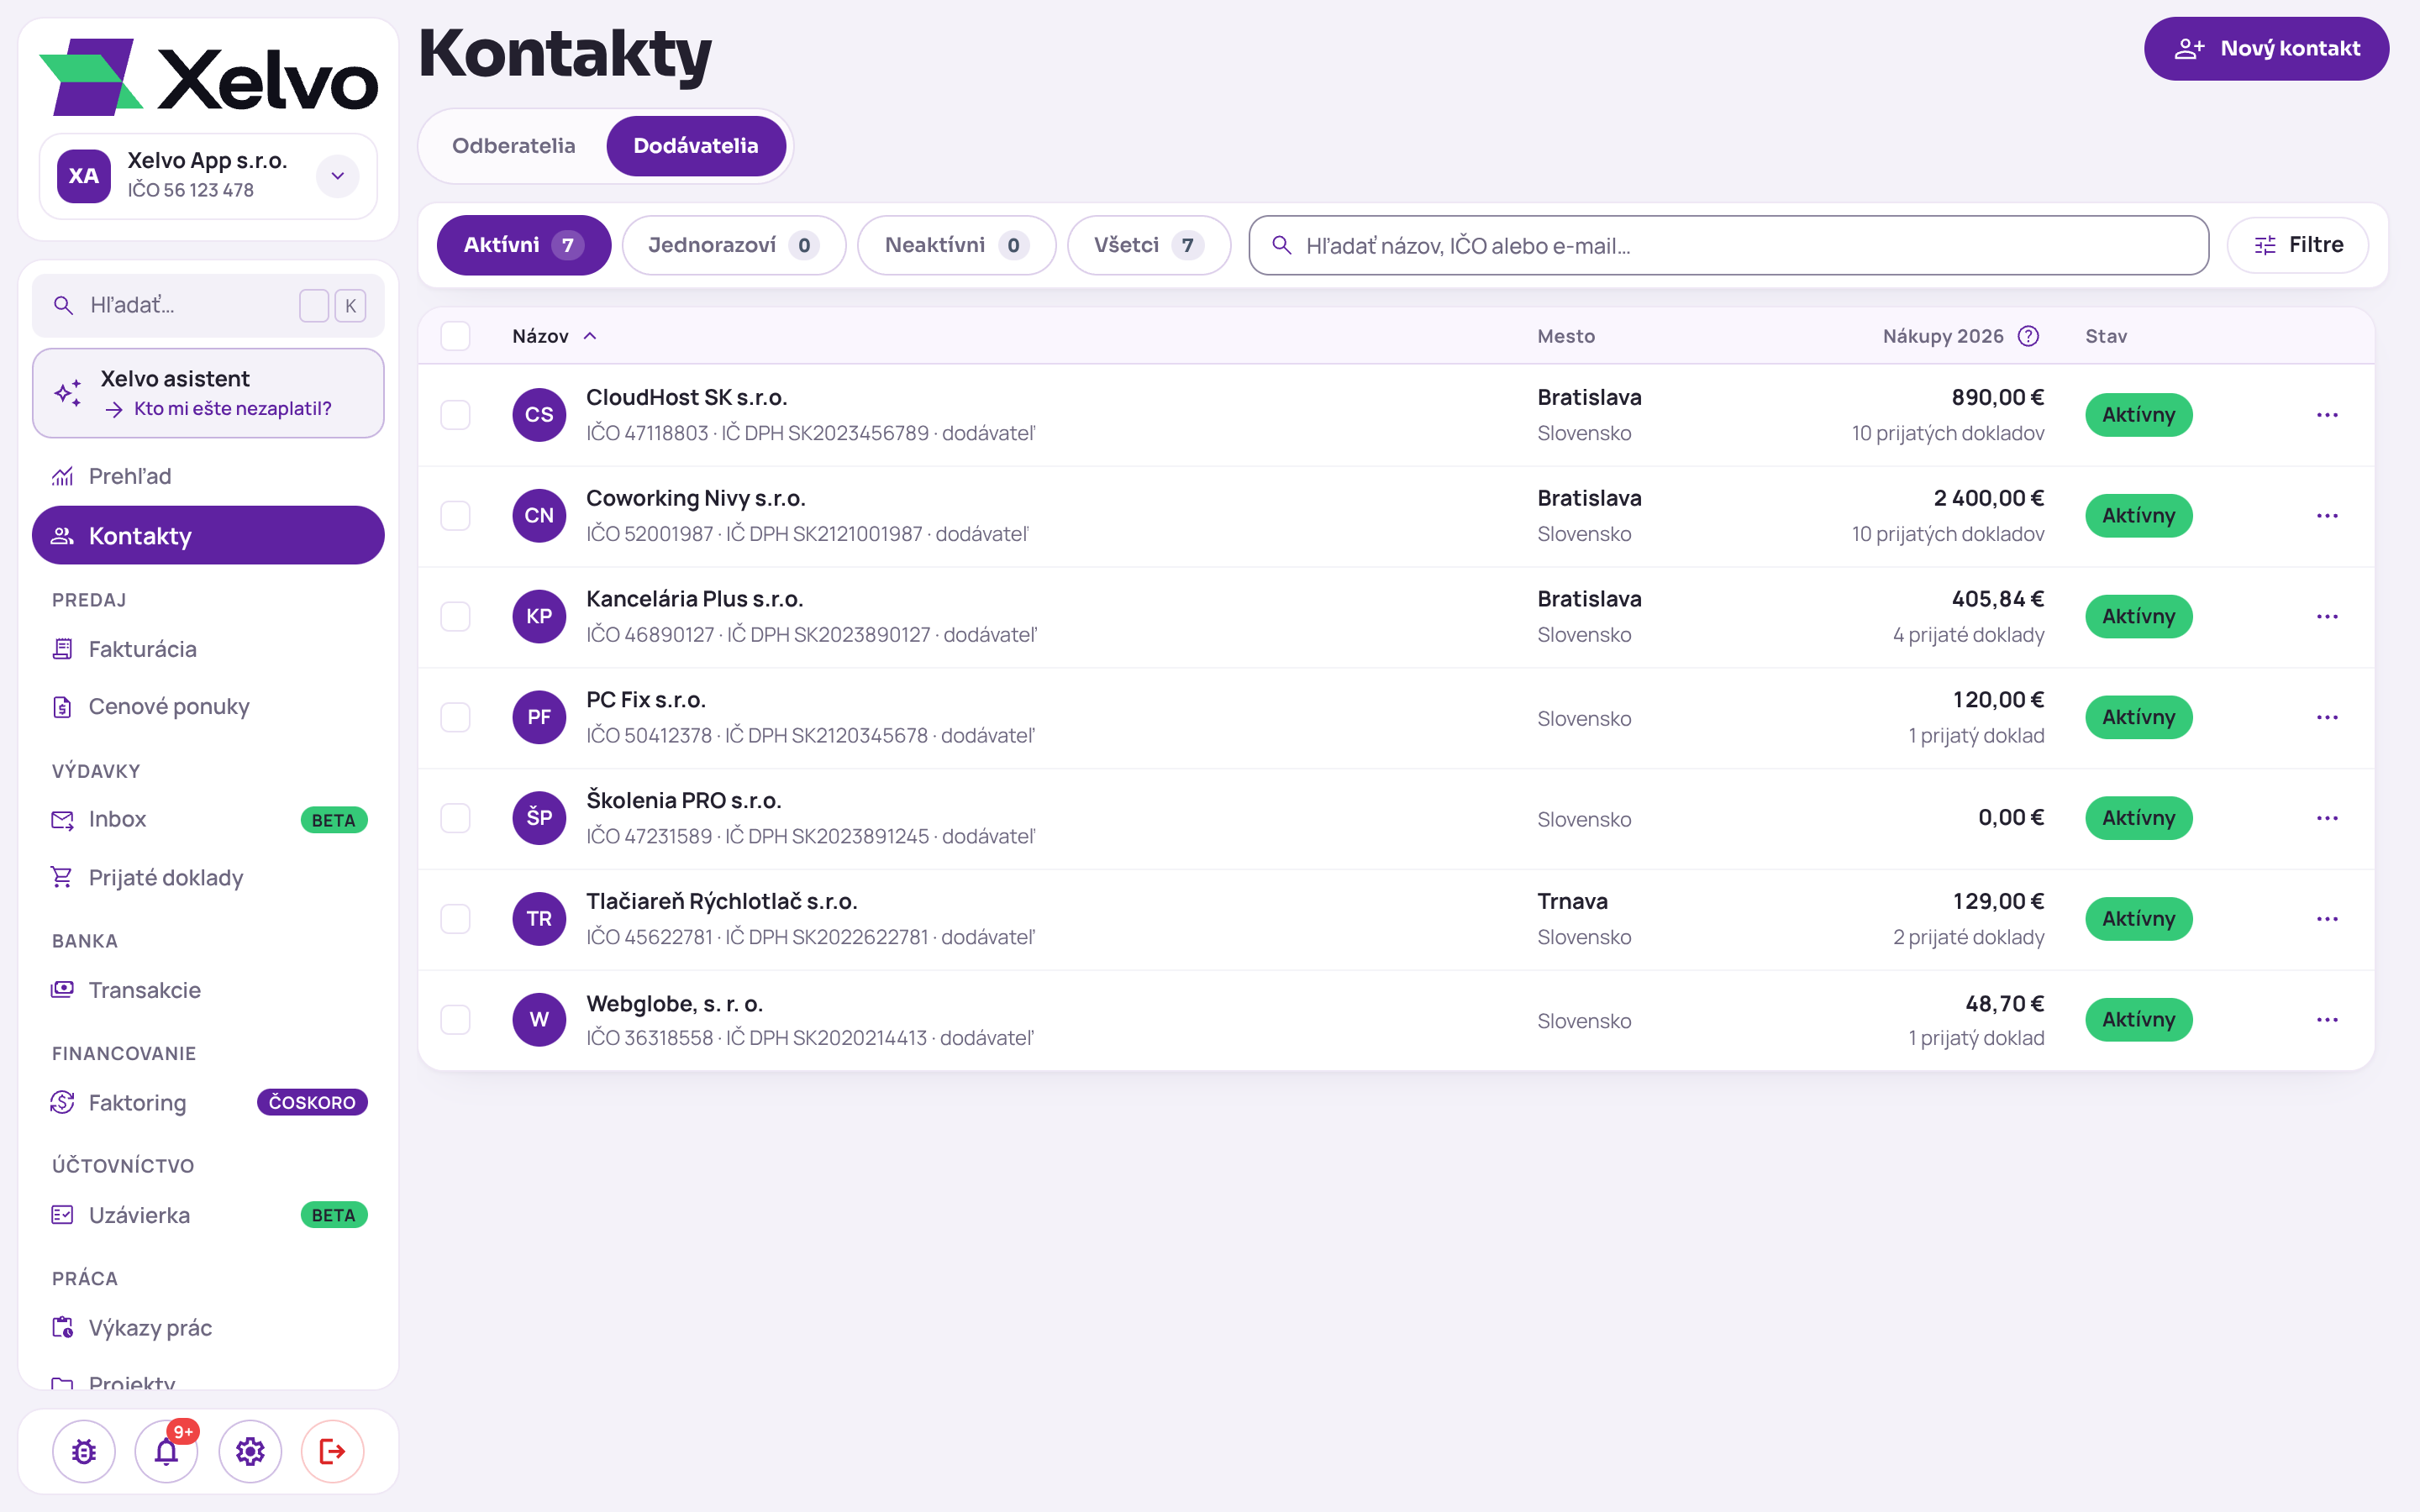The image size is (2420, 1512).
Task: Open more options for Webglobe, s. r. o.
Action: tap(2327, 1020)
